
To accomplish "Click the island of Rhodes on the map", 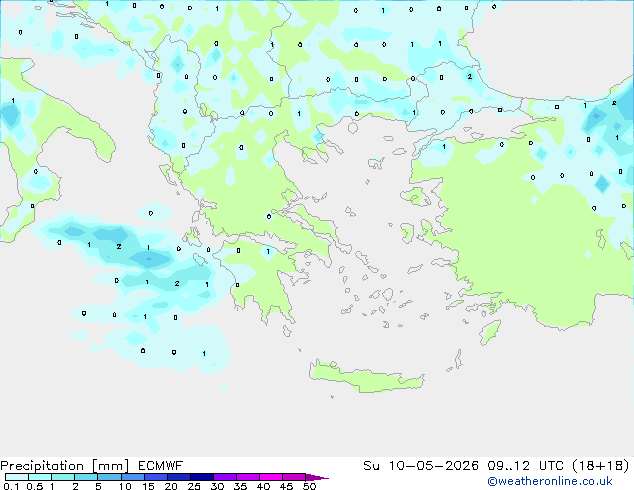I will (490, 332).
